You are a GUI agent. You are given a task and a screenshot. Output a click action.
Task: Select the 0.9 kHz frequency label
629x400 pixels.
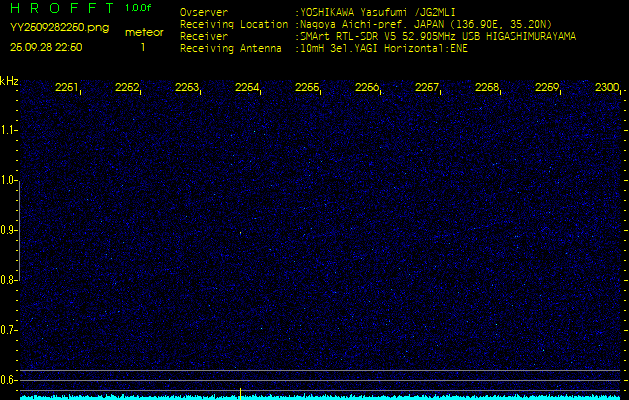9,230
